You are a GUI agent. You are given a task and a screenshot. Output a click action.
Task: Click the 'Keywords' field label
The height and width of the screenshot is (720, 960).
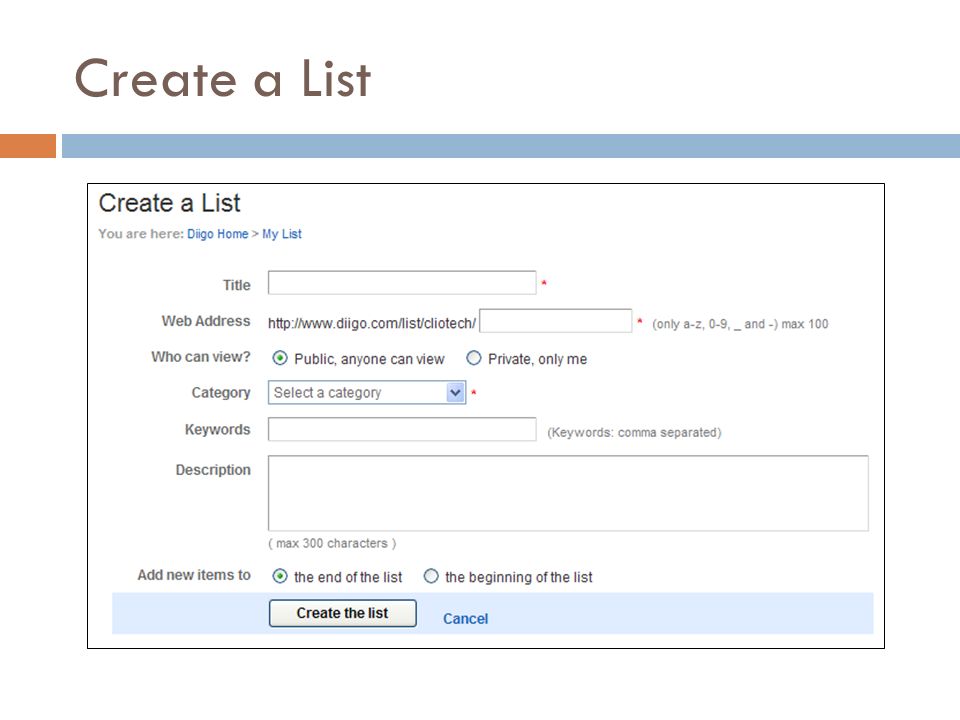217,429
